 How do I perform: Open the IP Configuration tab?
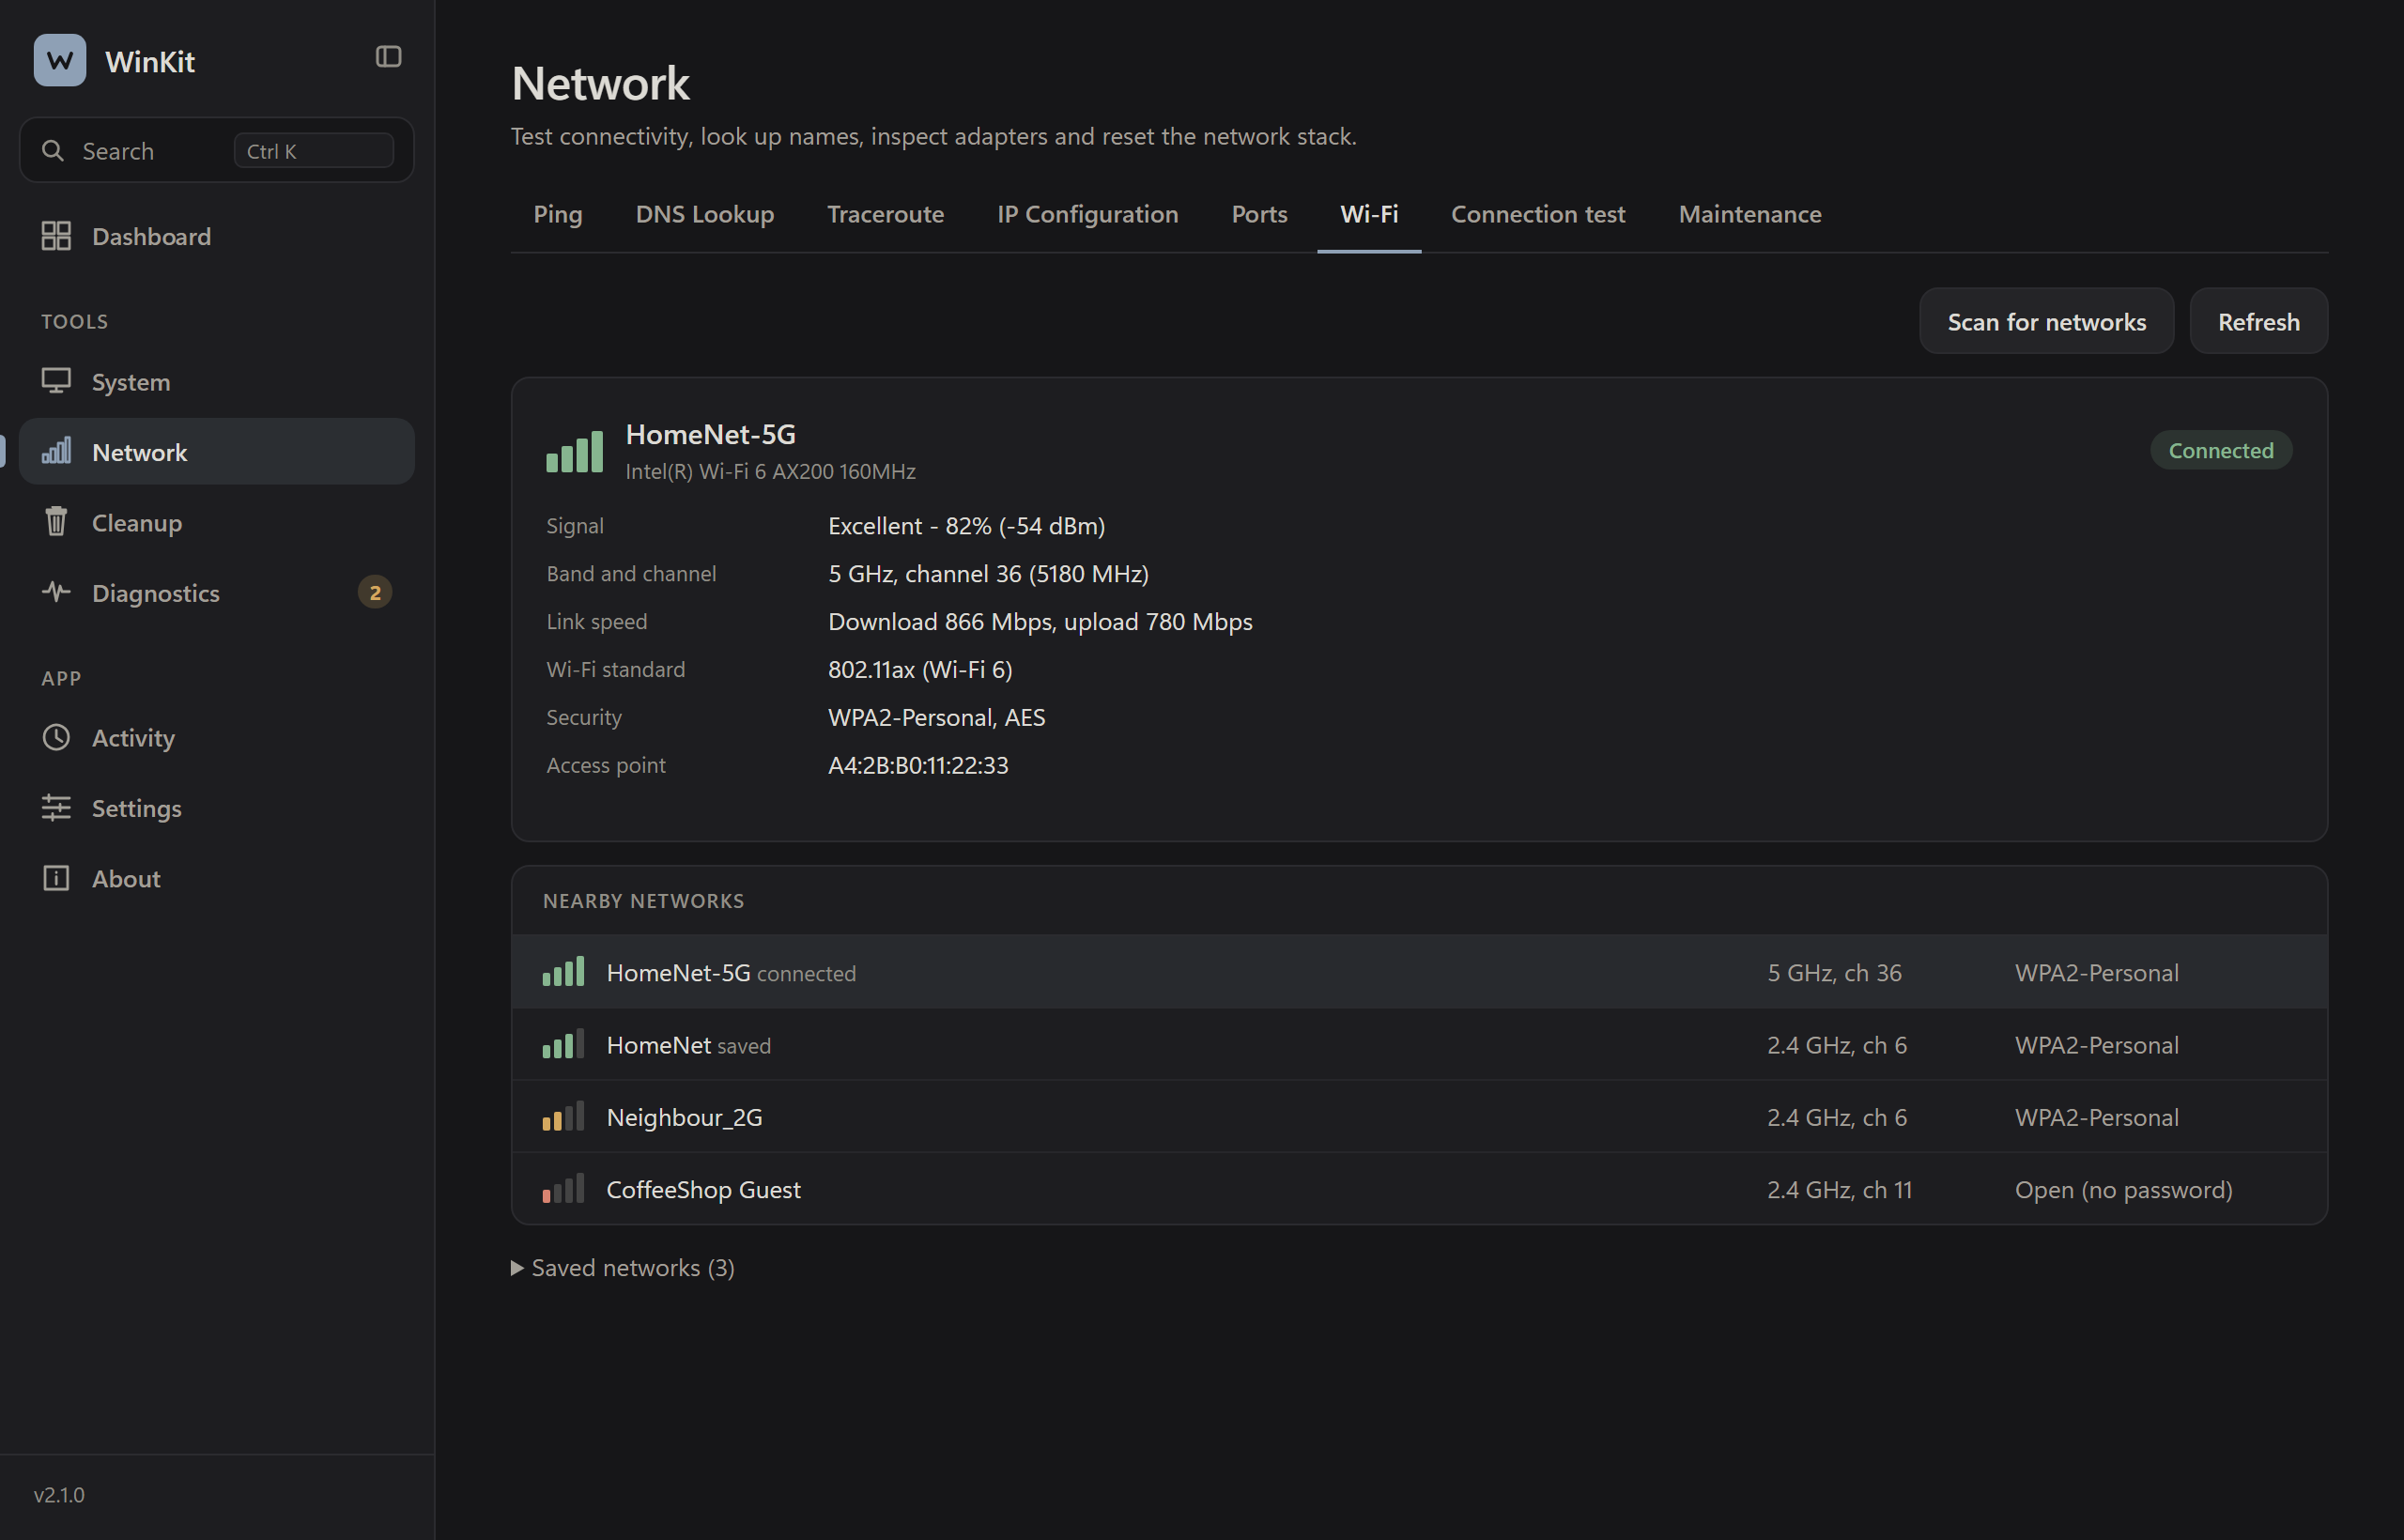point(1088,214)
